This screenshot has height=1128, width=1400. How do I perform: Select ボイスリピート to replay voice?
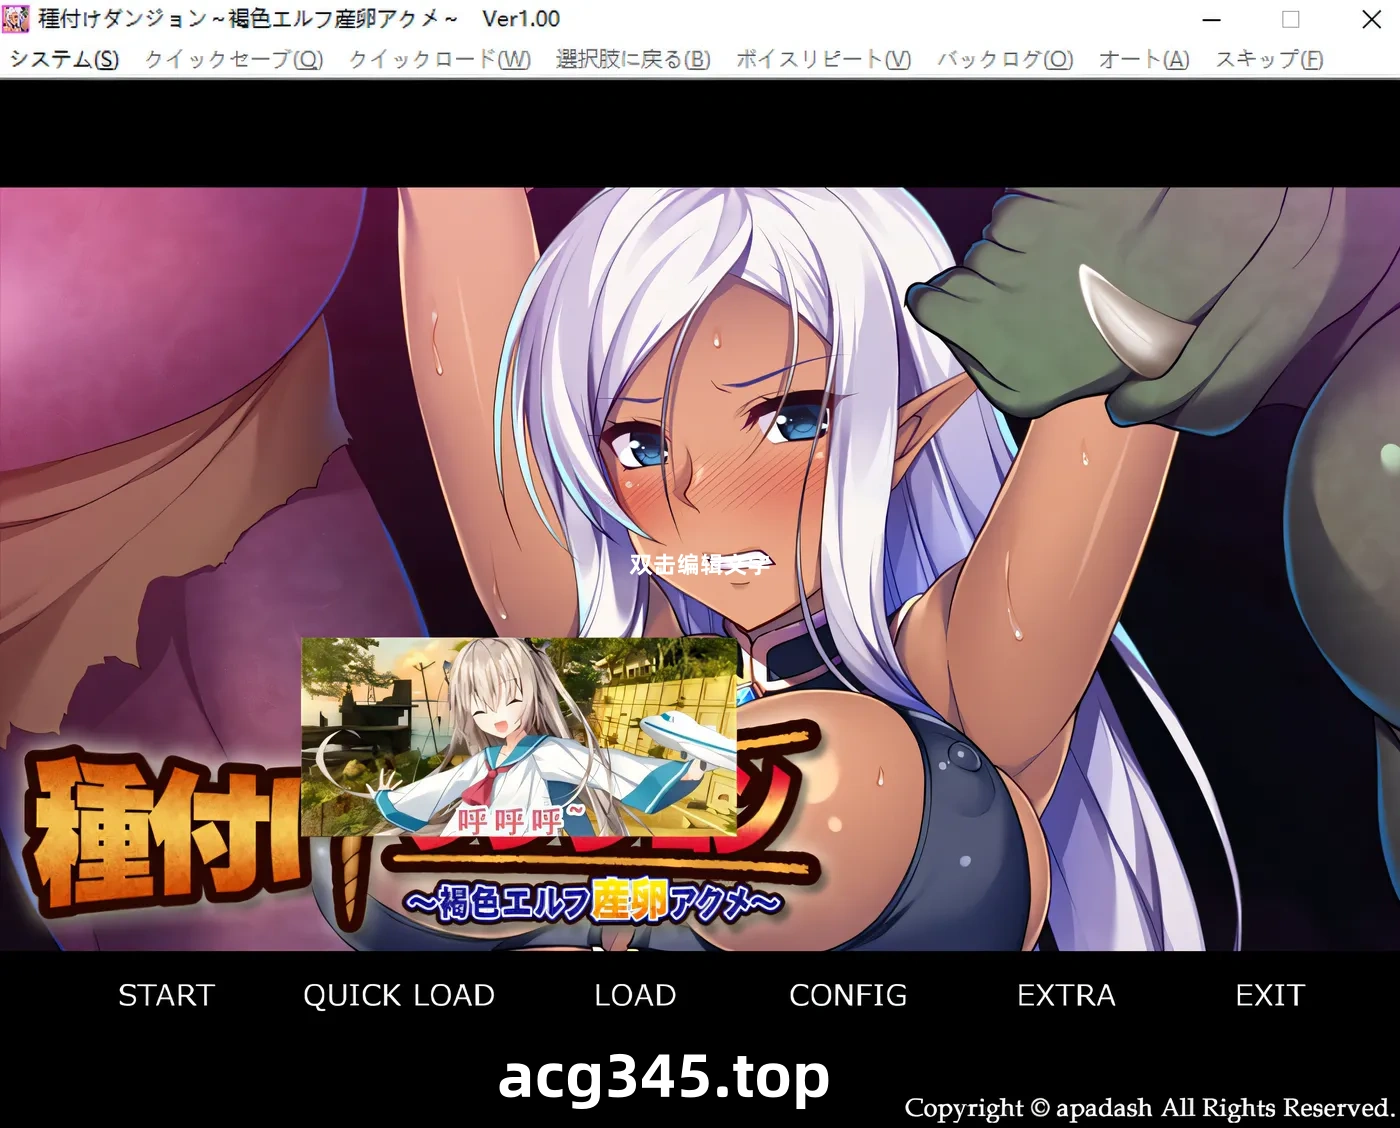tap(820, 59)
